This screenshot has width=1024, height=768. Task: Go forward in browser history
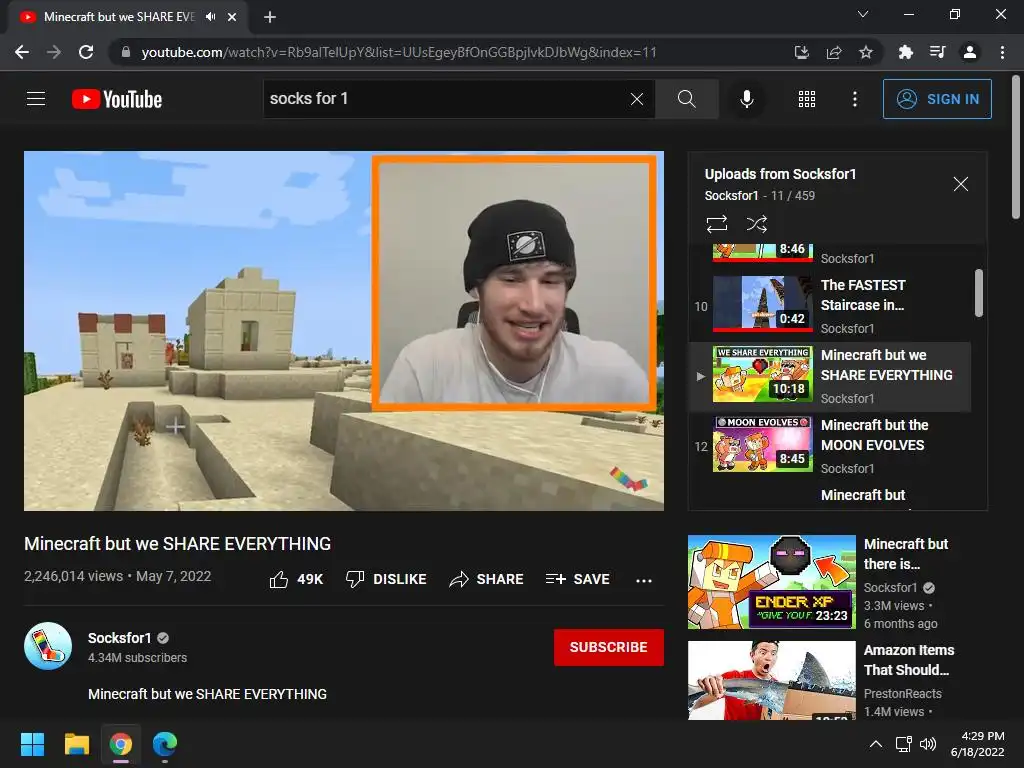tap(54, 52)
